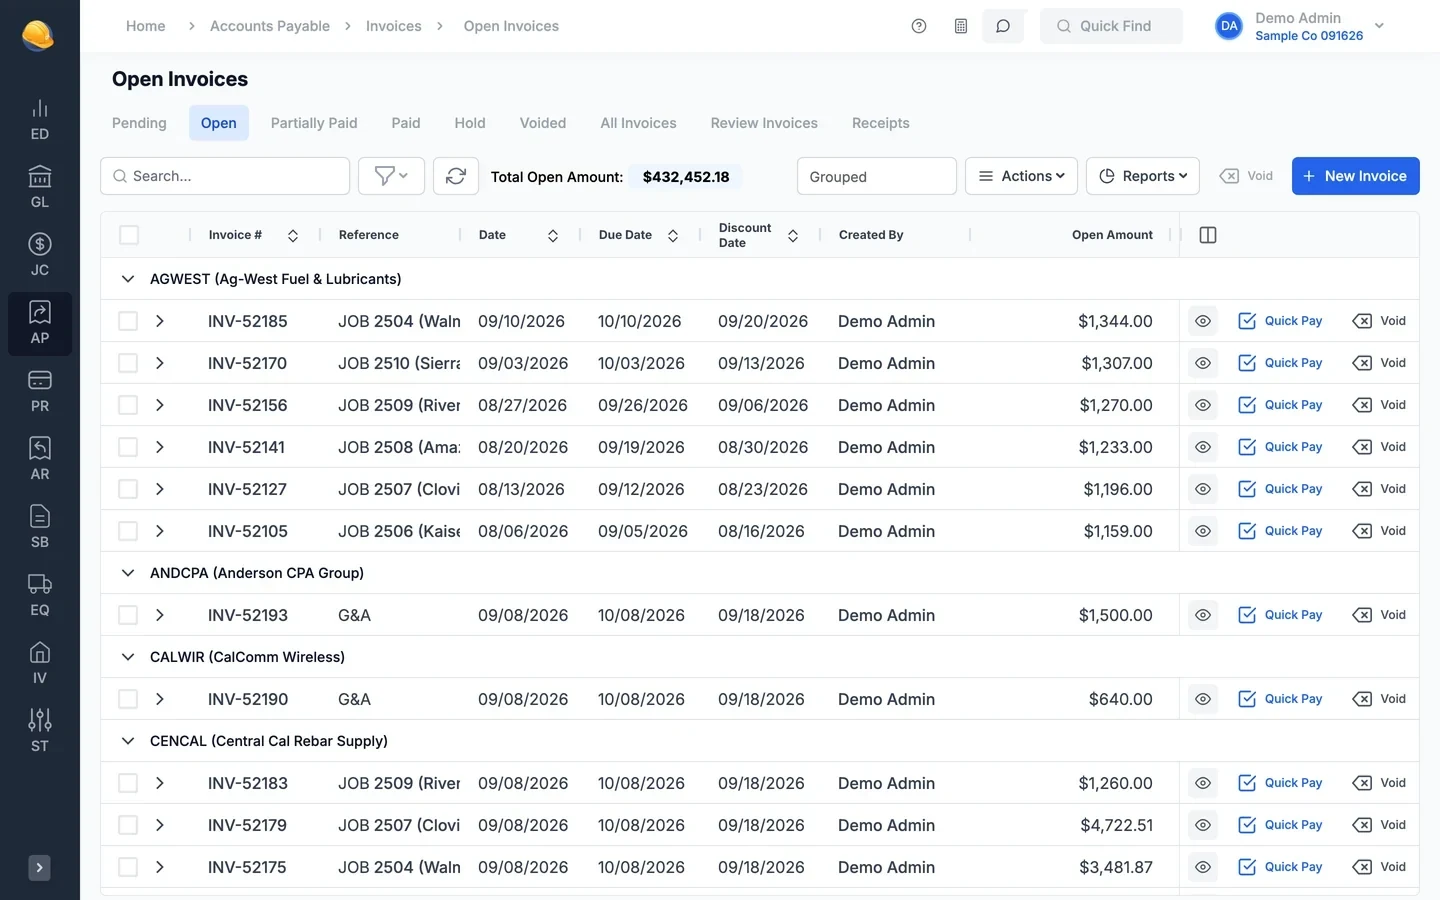This screenshot has height=900, width=1440.
Task: Open the JC job cost module
Action: click(x=40, y=256)
